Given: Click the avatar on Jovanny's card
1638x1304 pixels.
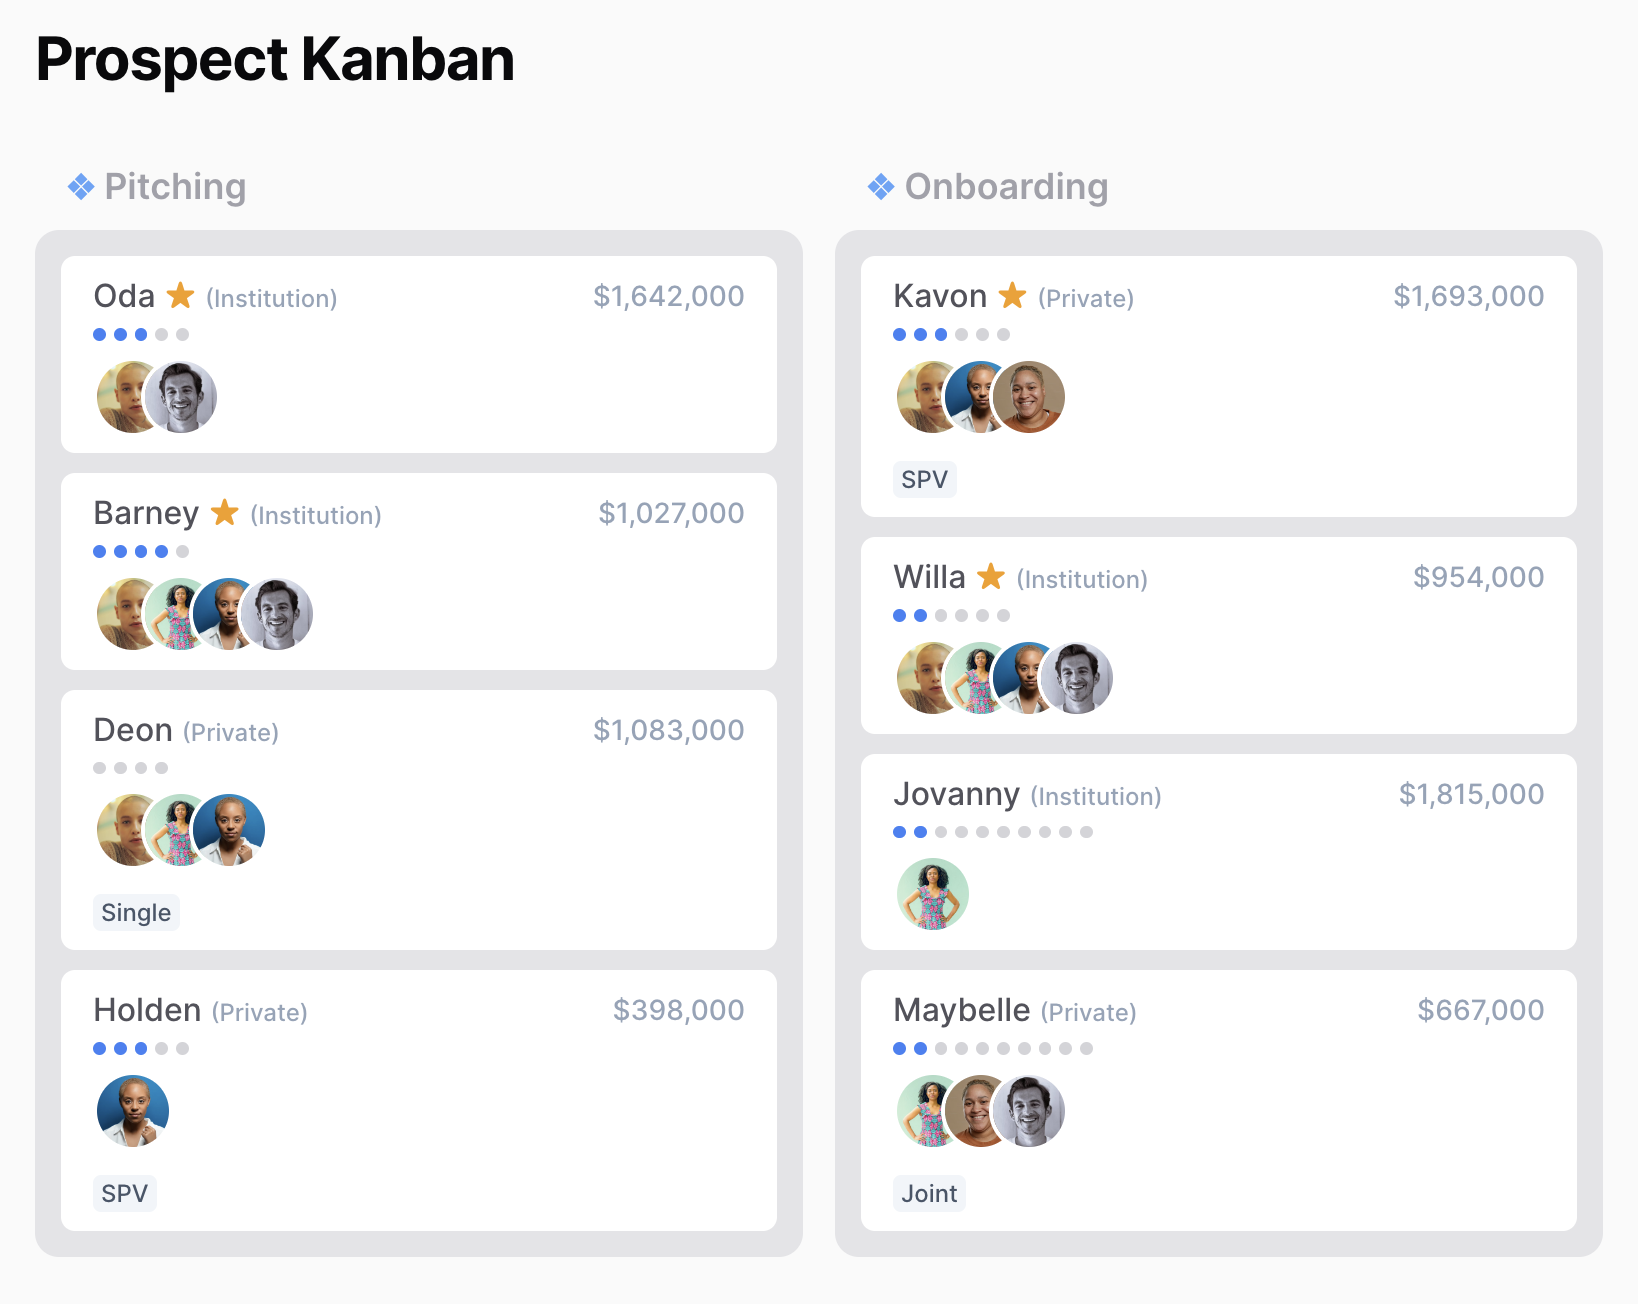Looking at the screenshot, I should (933, 895).
